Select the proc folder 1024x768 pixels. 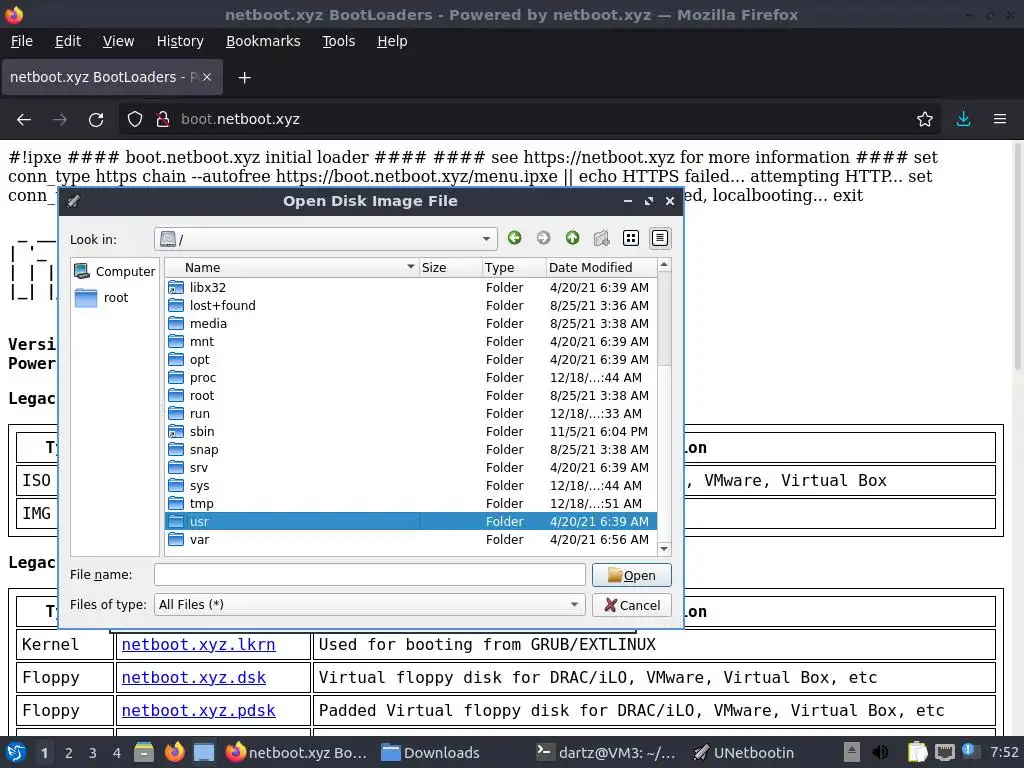pyautogui.click(x=410, y=377)
